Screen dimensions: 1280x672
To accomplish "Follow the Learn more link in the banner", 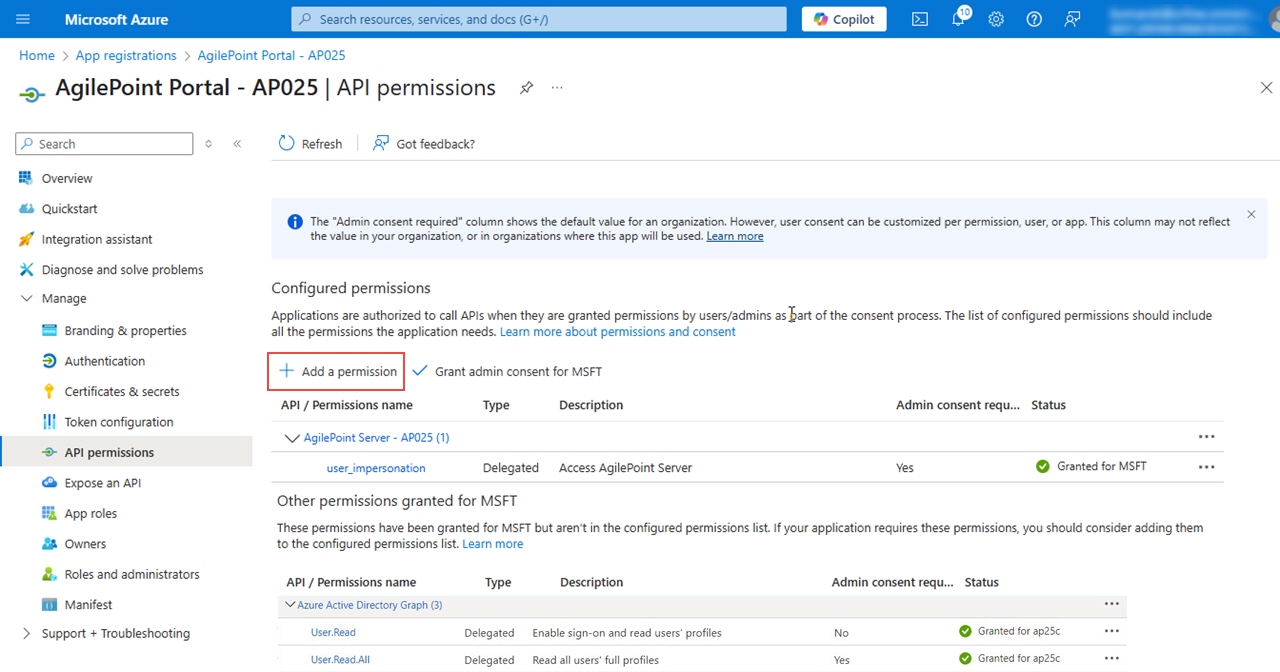I will coord(734,236).
